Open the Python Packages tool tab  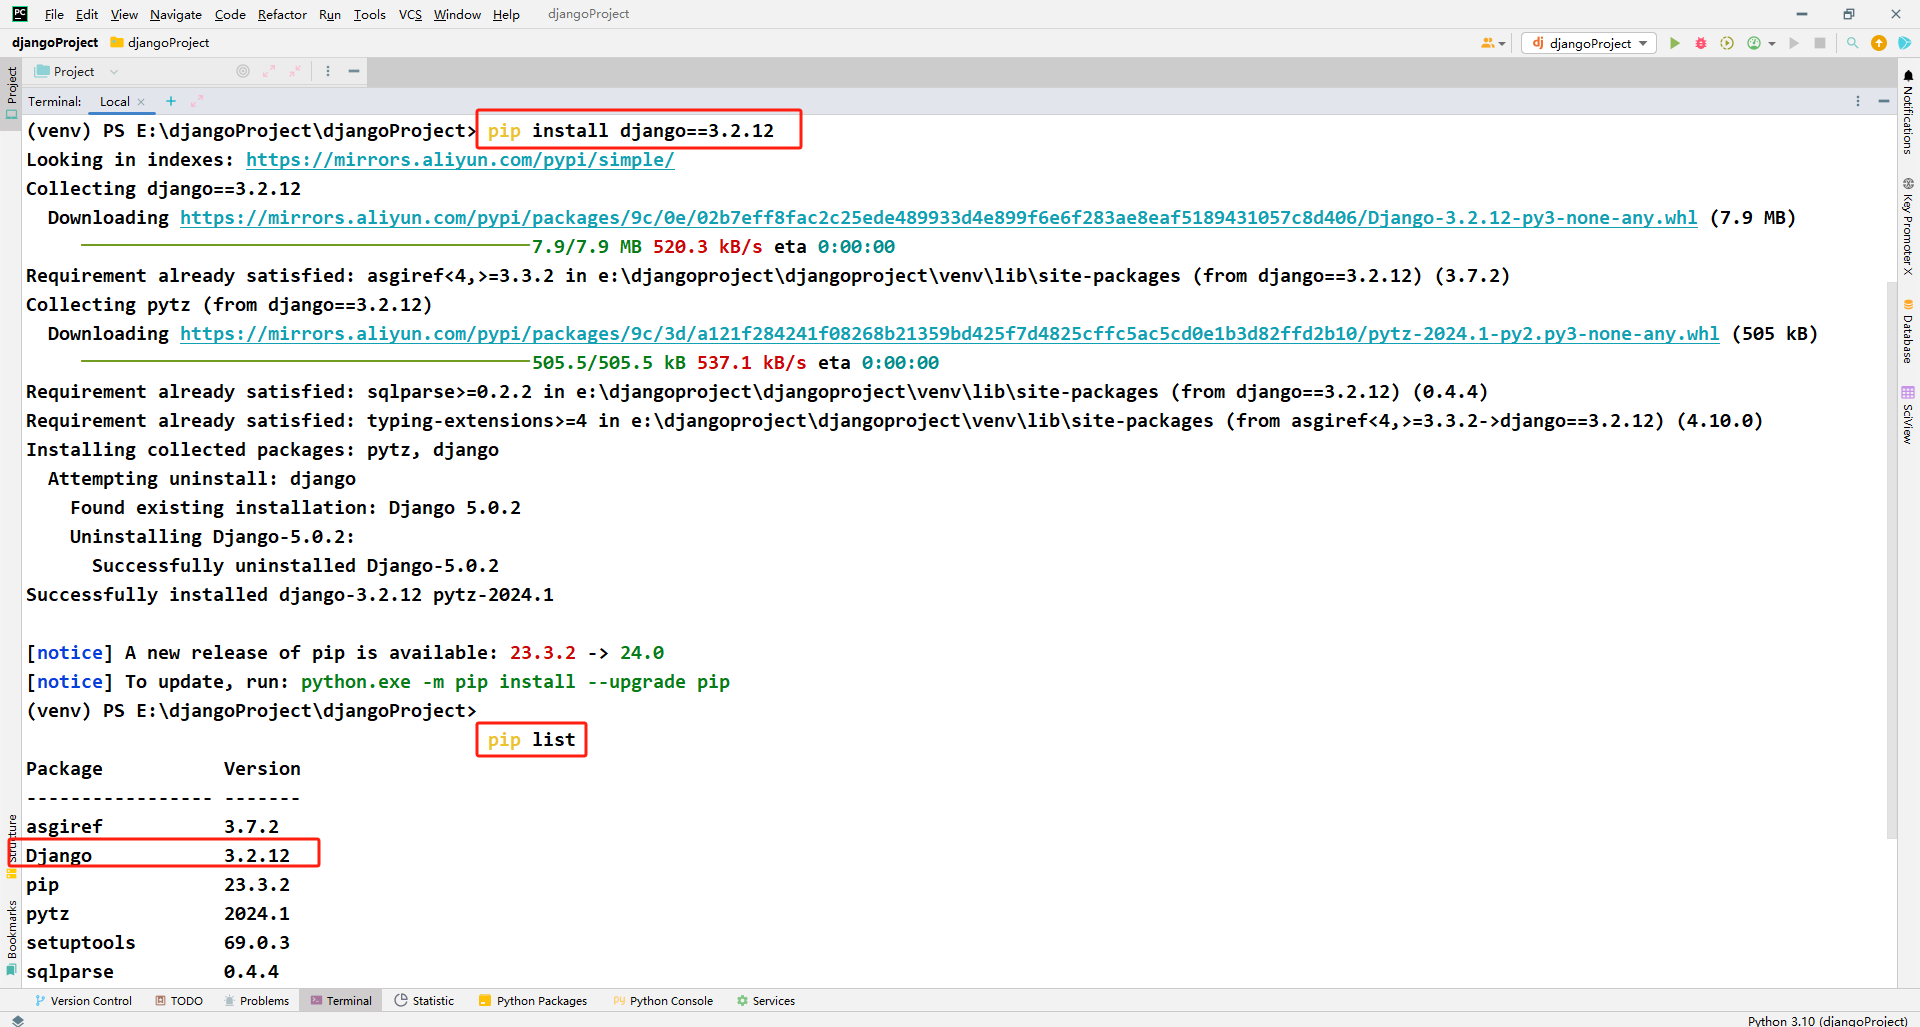(x=533, y=1000)
